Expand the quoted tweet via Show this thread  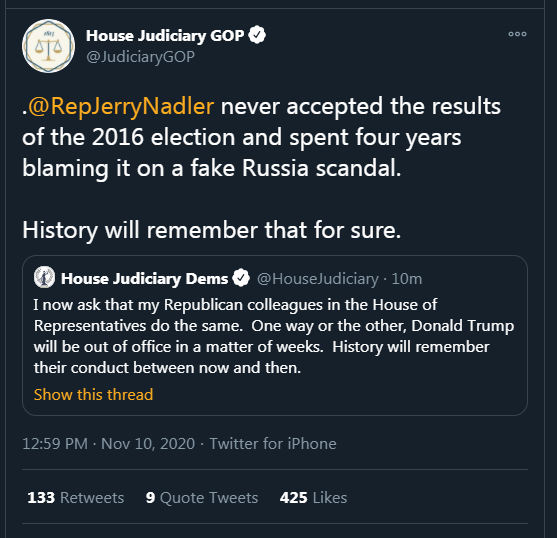point(93,395)
